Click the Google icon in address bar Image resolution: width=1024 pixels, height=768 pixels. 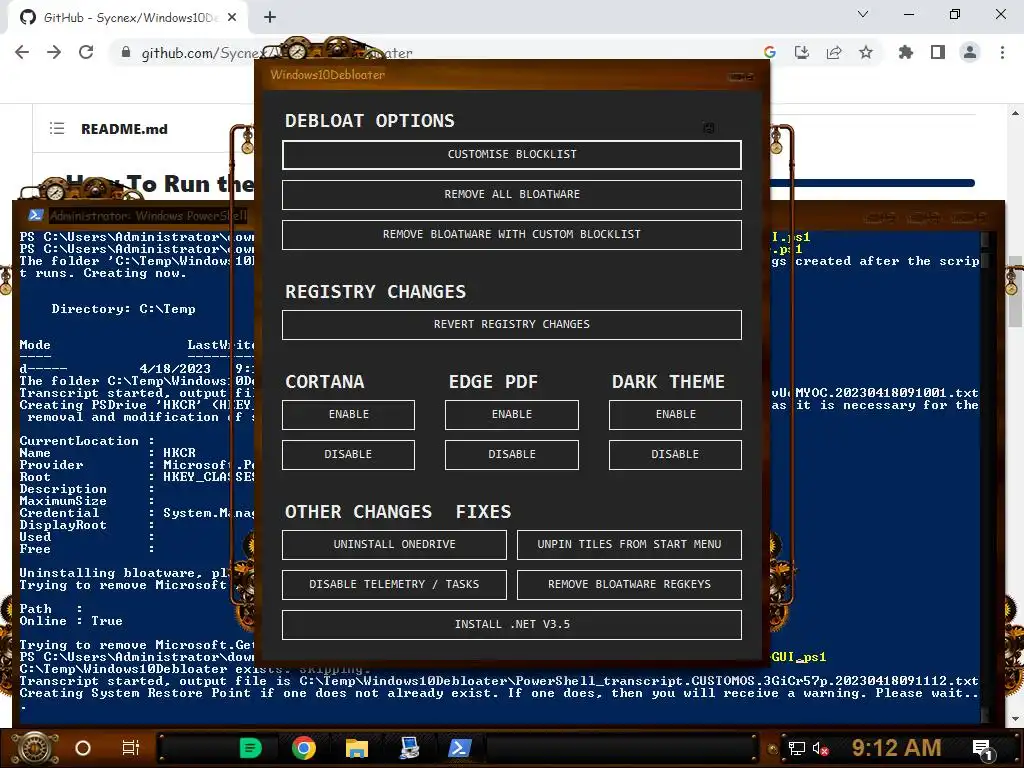pyautogui.click(x=770, y=52)
